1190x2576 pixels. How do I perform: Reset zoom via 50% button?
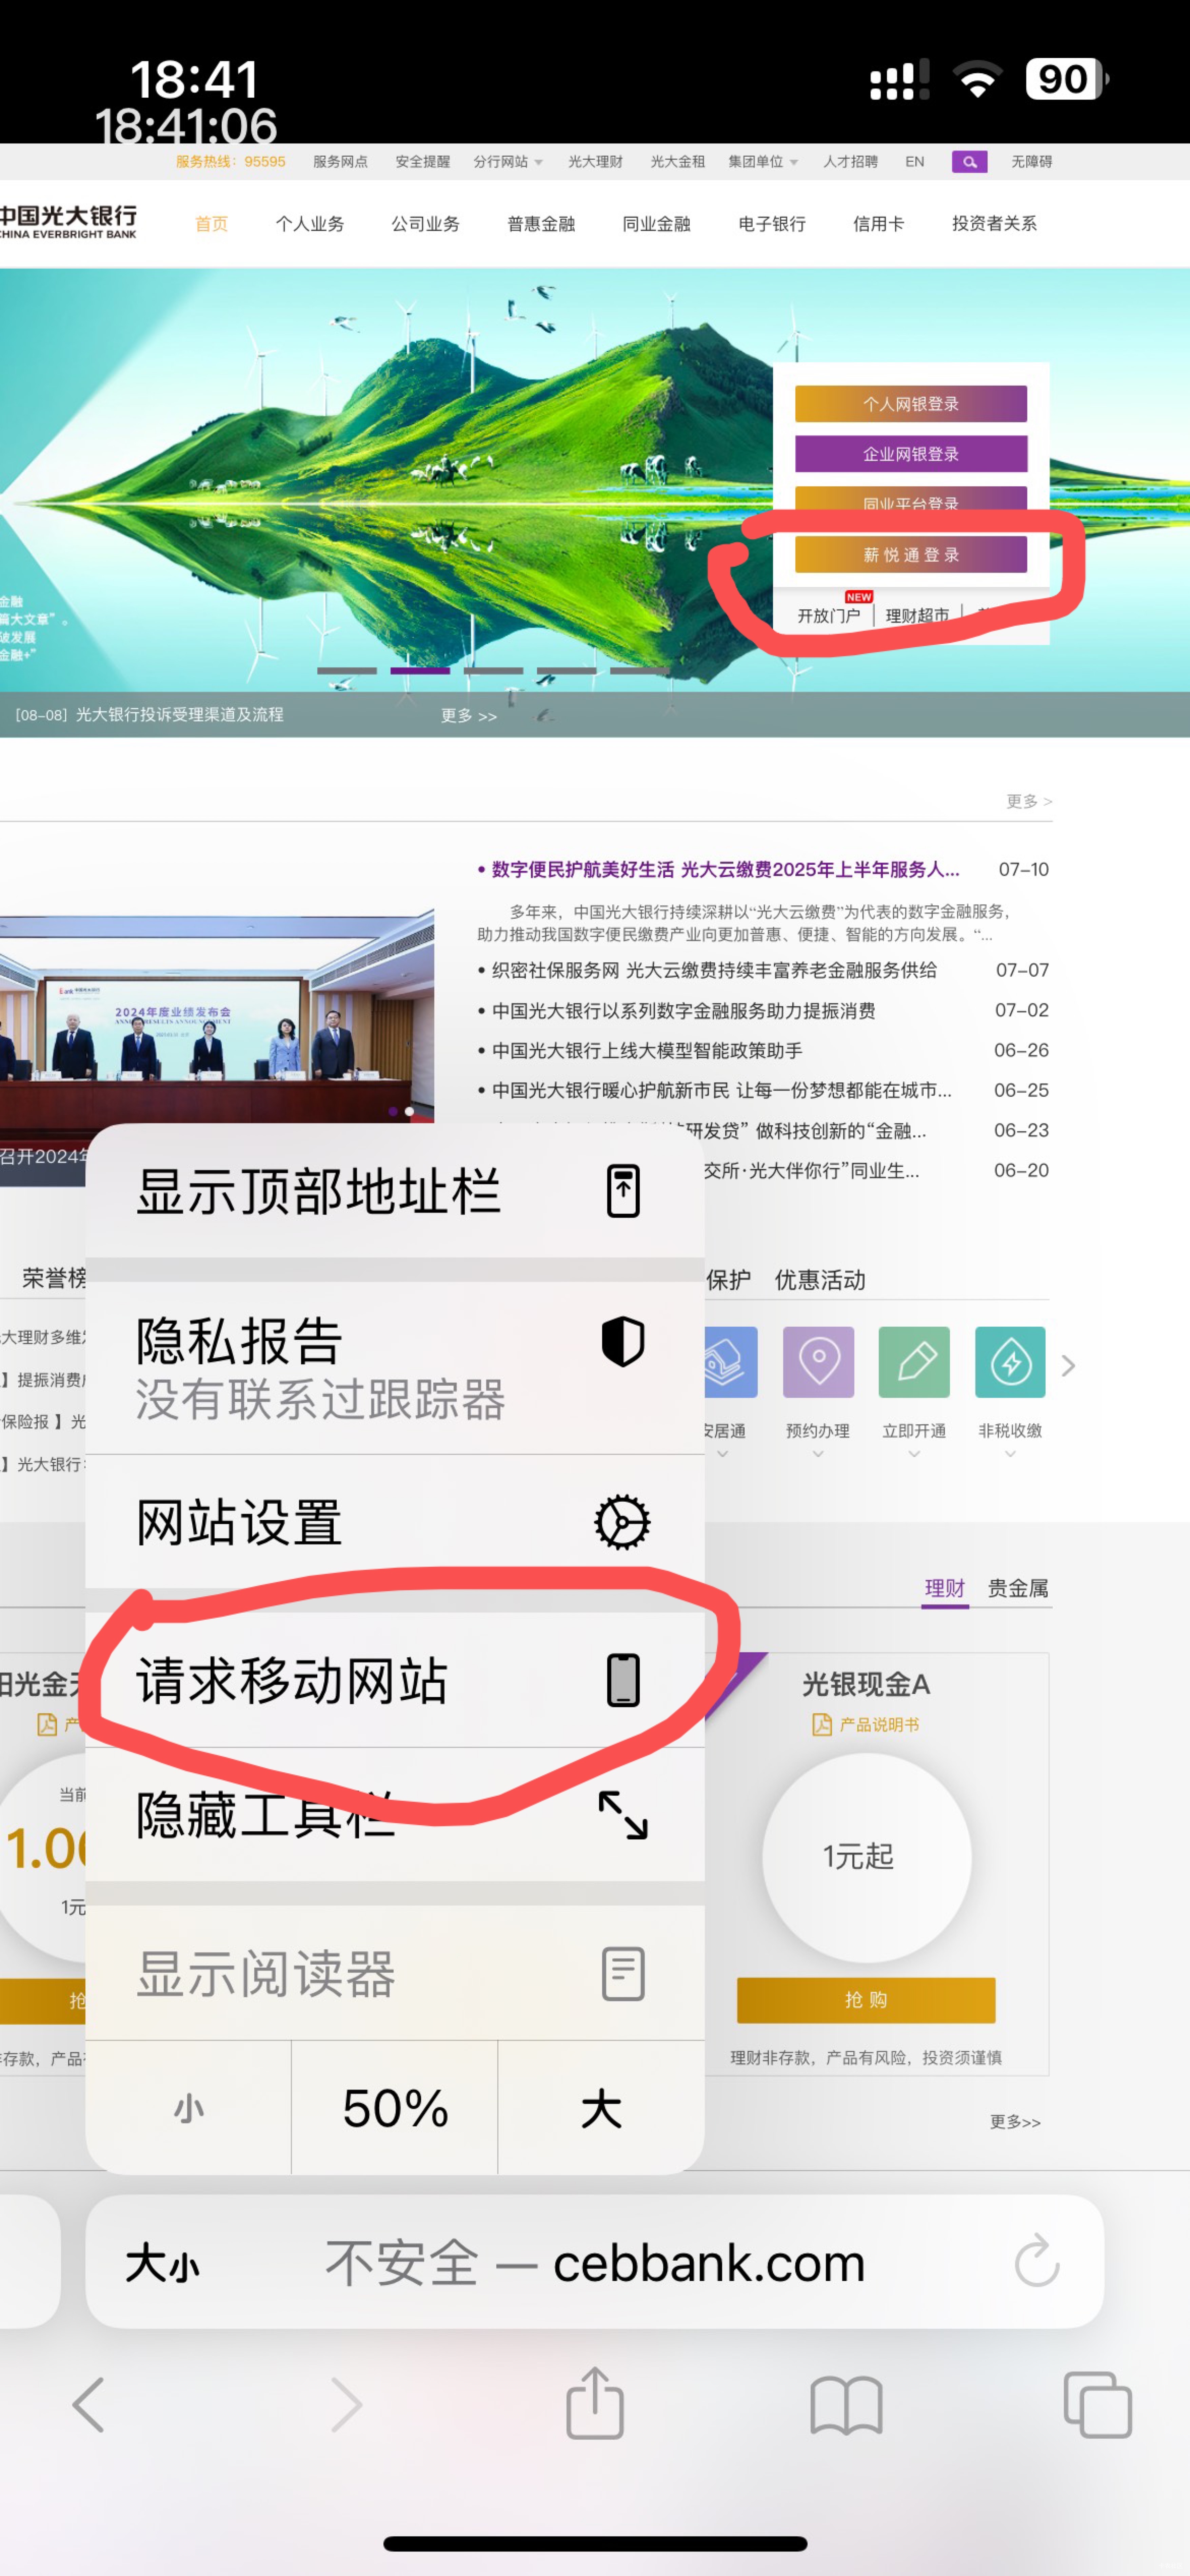point(395,2108)
